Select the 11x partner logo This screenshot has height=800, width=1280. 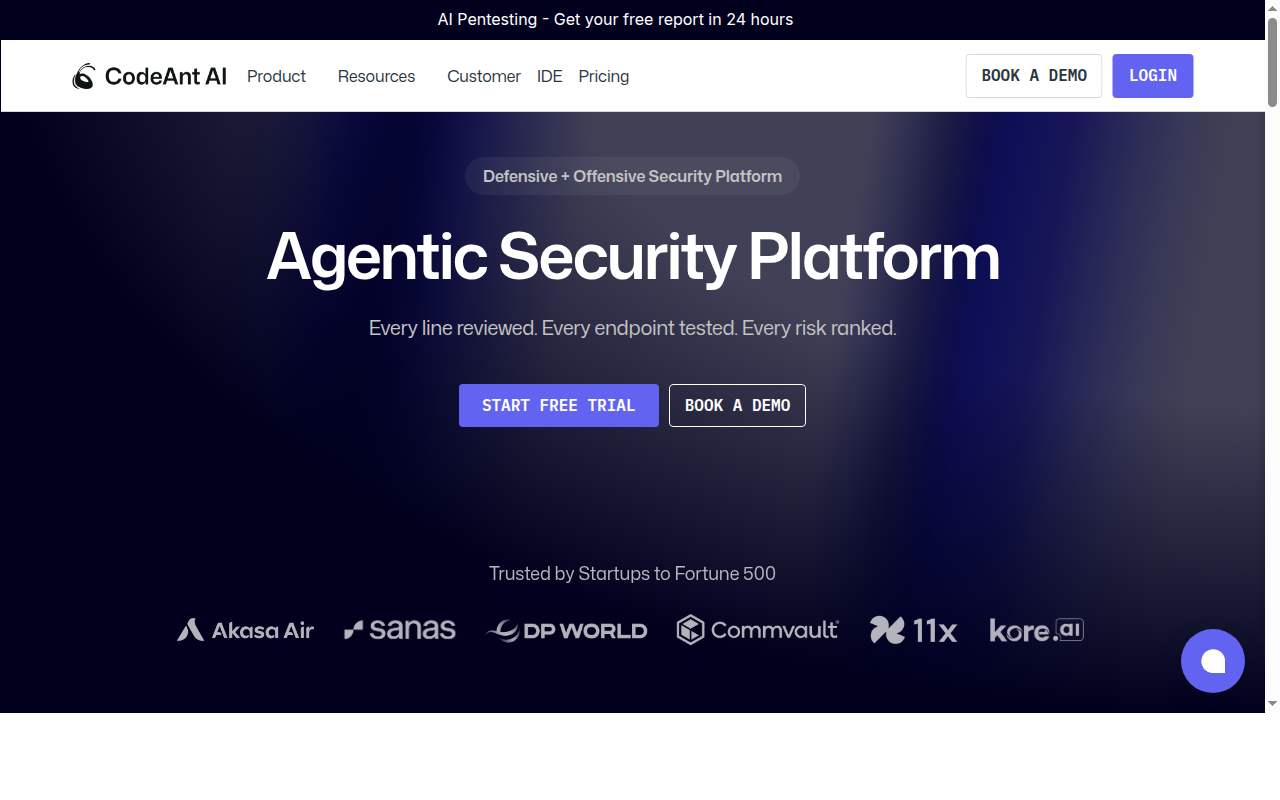912,630
